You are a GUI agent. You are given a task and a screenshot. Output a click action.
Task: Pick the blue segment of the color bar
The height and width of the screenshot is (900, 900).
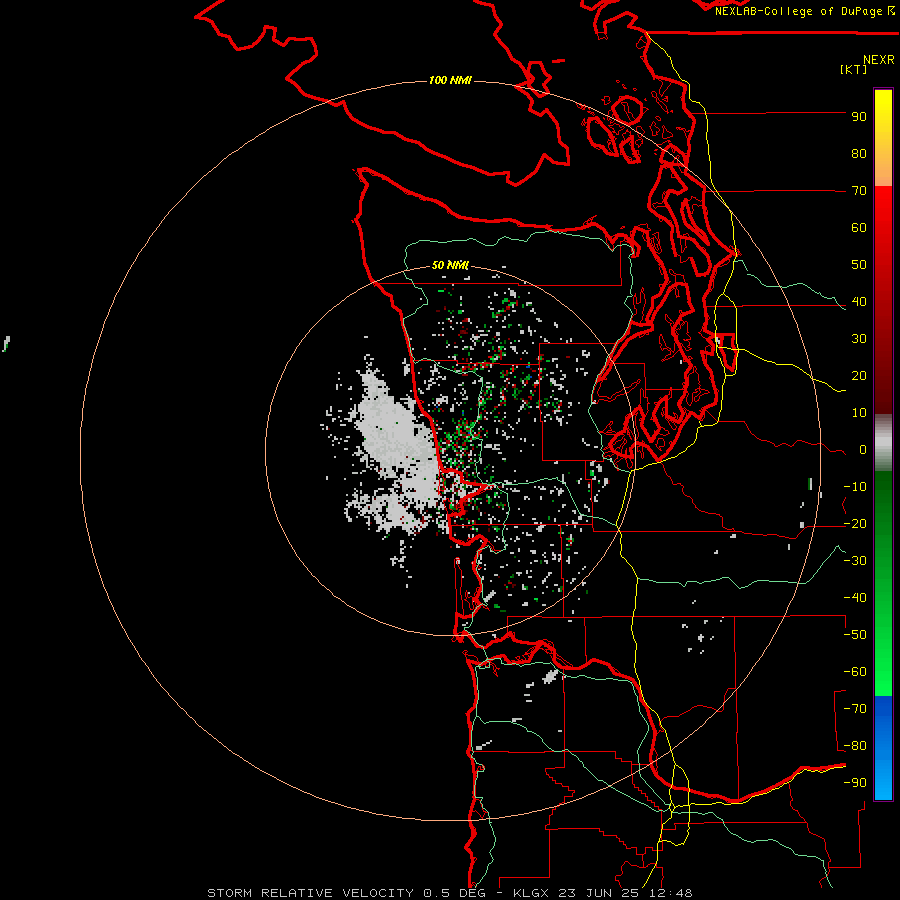(x=883, y=748)
